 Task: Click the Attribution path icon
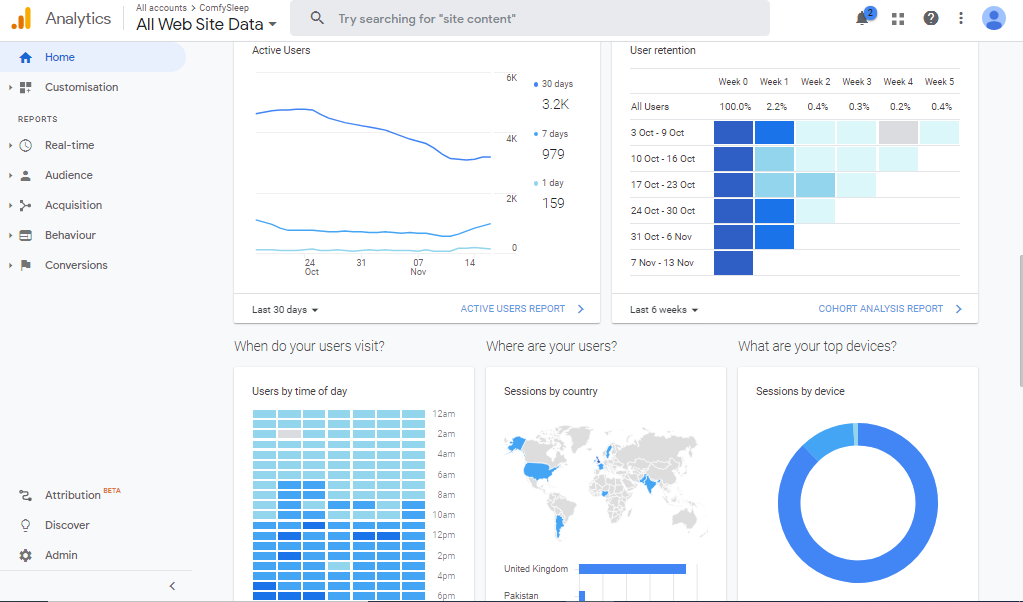[x=25, y=496]
